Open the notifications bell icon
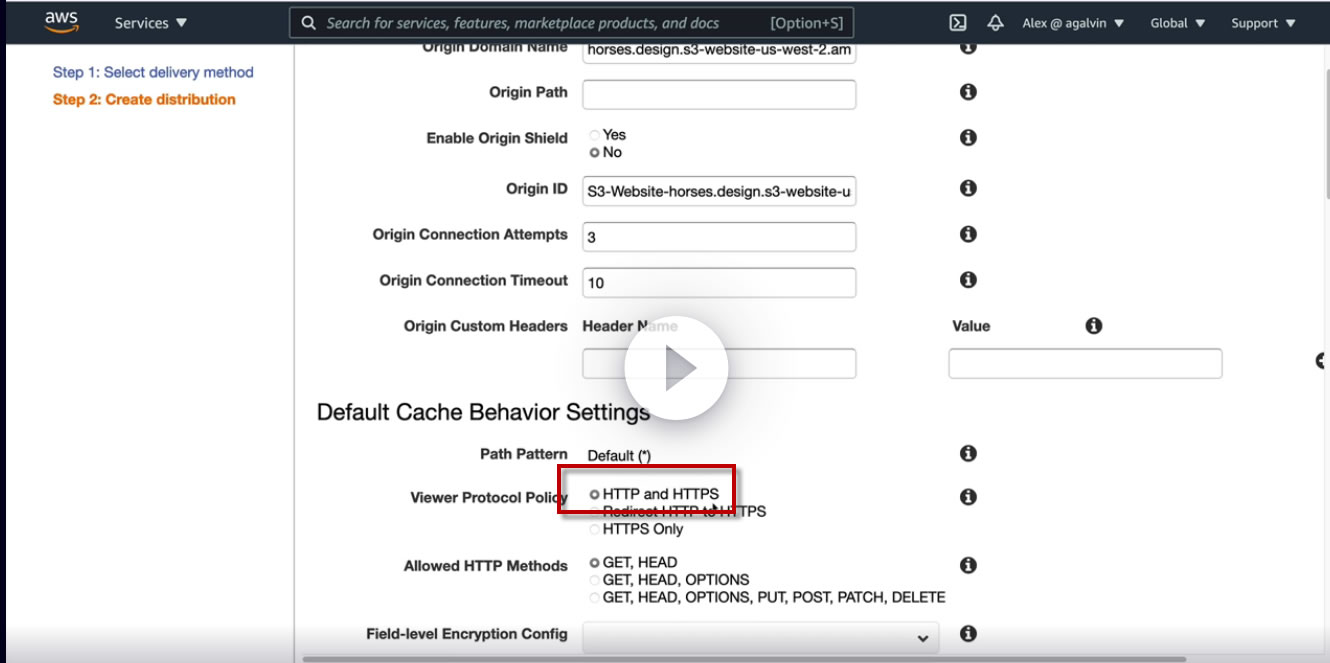The width and height of the screenshot is (1330, 663). (x=995, y=23)
